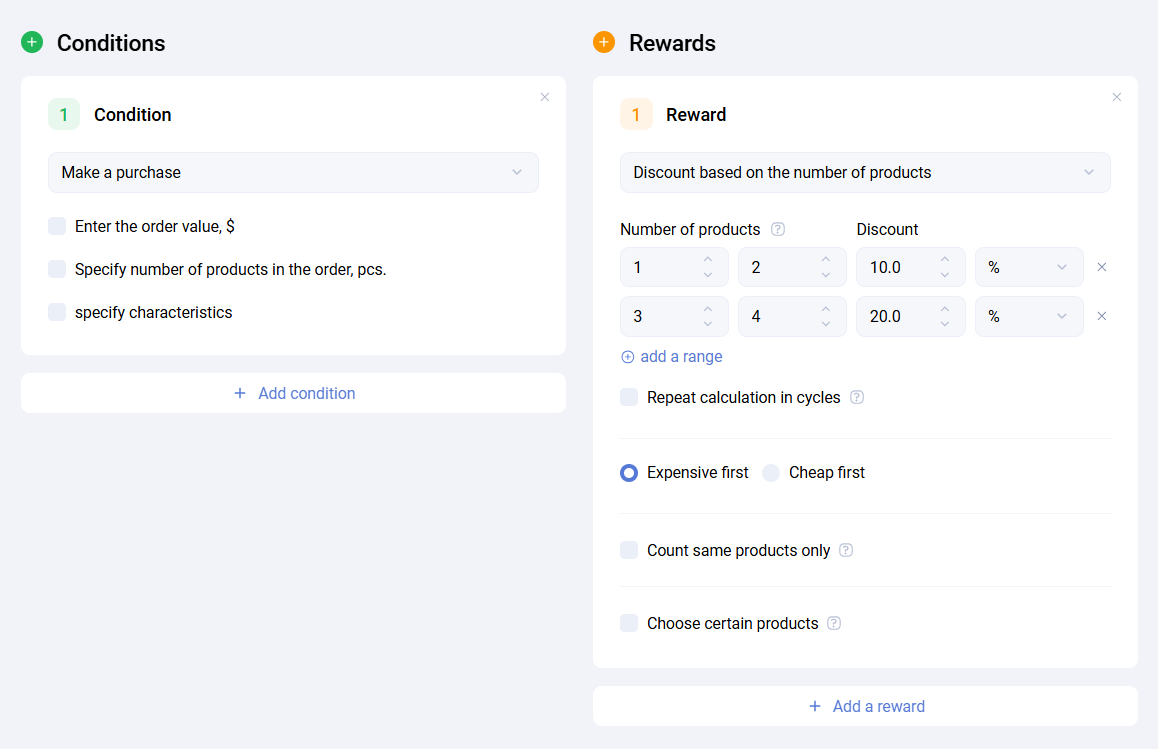Delete the 10.0% discount range row
This screenshot has height=749, width=1158.
[1102, 267]
